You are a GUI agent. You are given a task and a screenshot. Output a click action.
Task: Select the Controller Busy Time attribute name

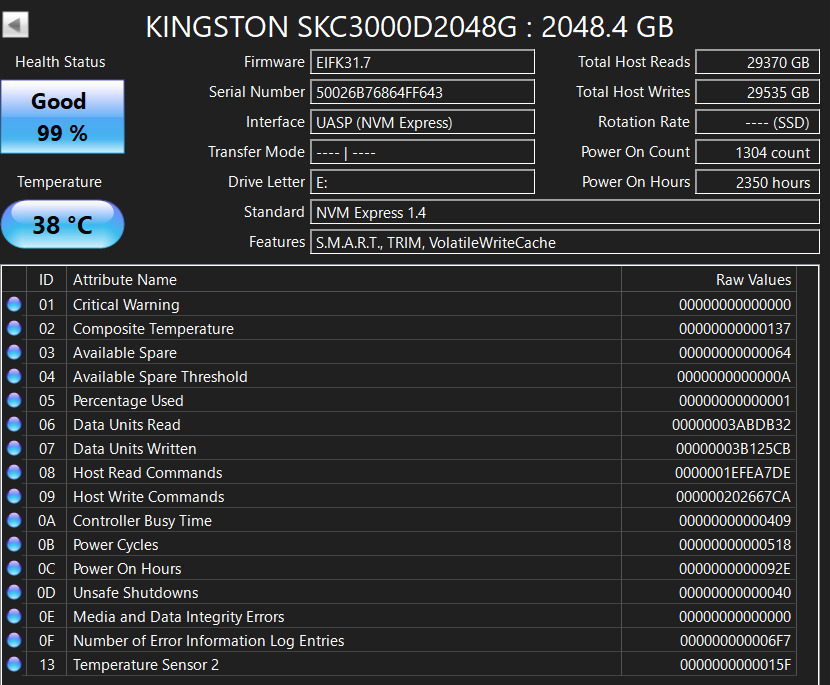tap(142, 521)
